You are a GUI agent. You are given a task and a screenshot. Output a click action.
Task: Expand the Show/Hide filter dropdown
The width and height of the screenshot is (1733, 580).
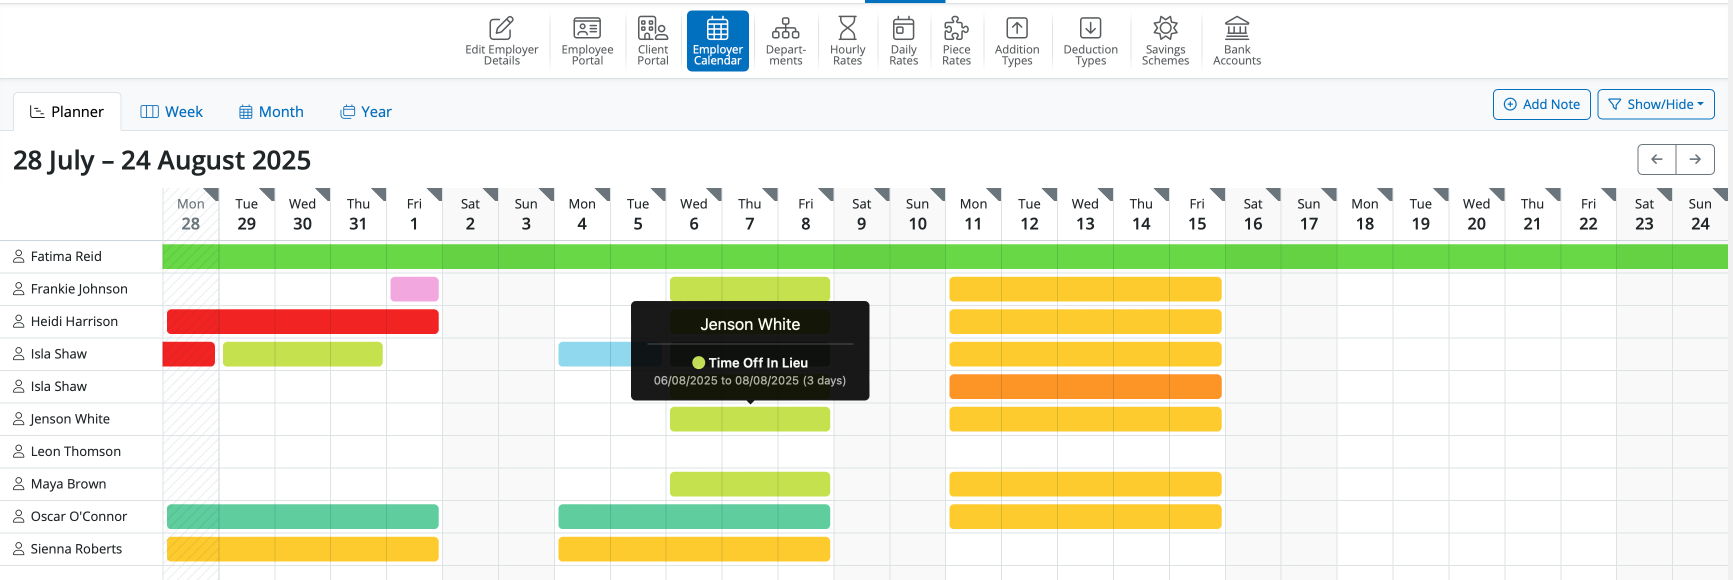click(1655, 104)
